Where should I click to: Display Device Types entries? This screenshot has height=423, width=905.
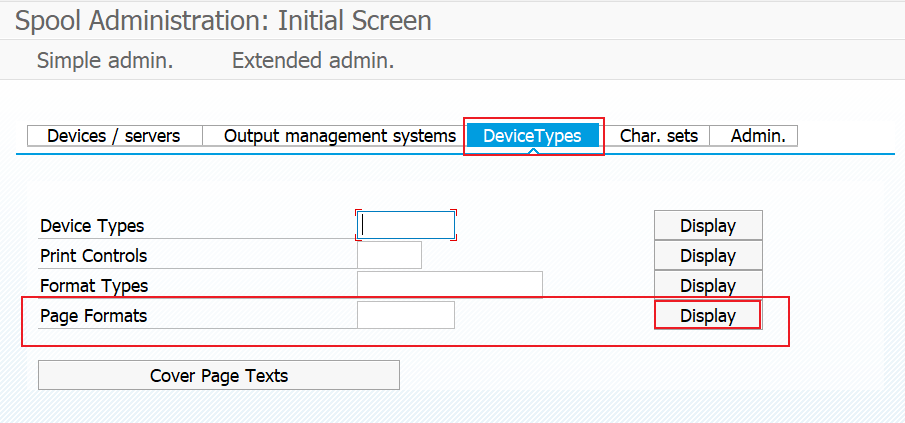[x=708, y=225]
